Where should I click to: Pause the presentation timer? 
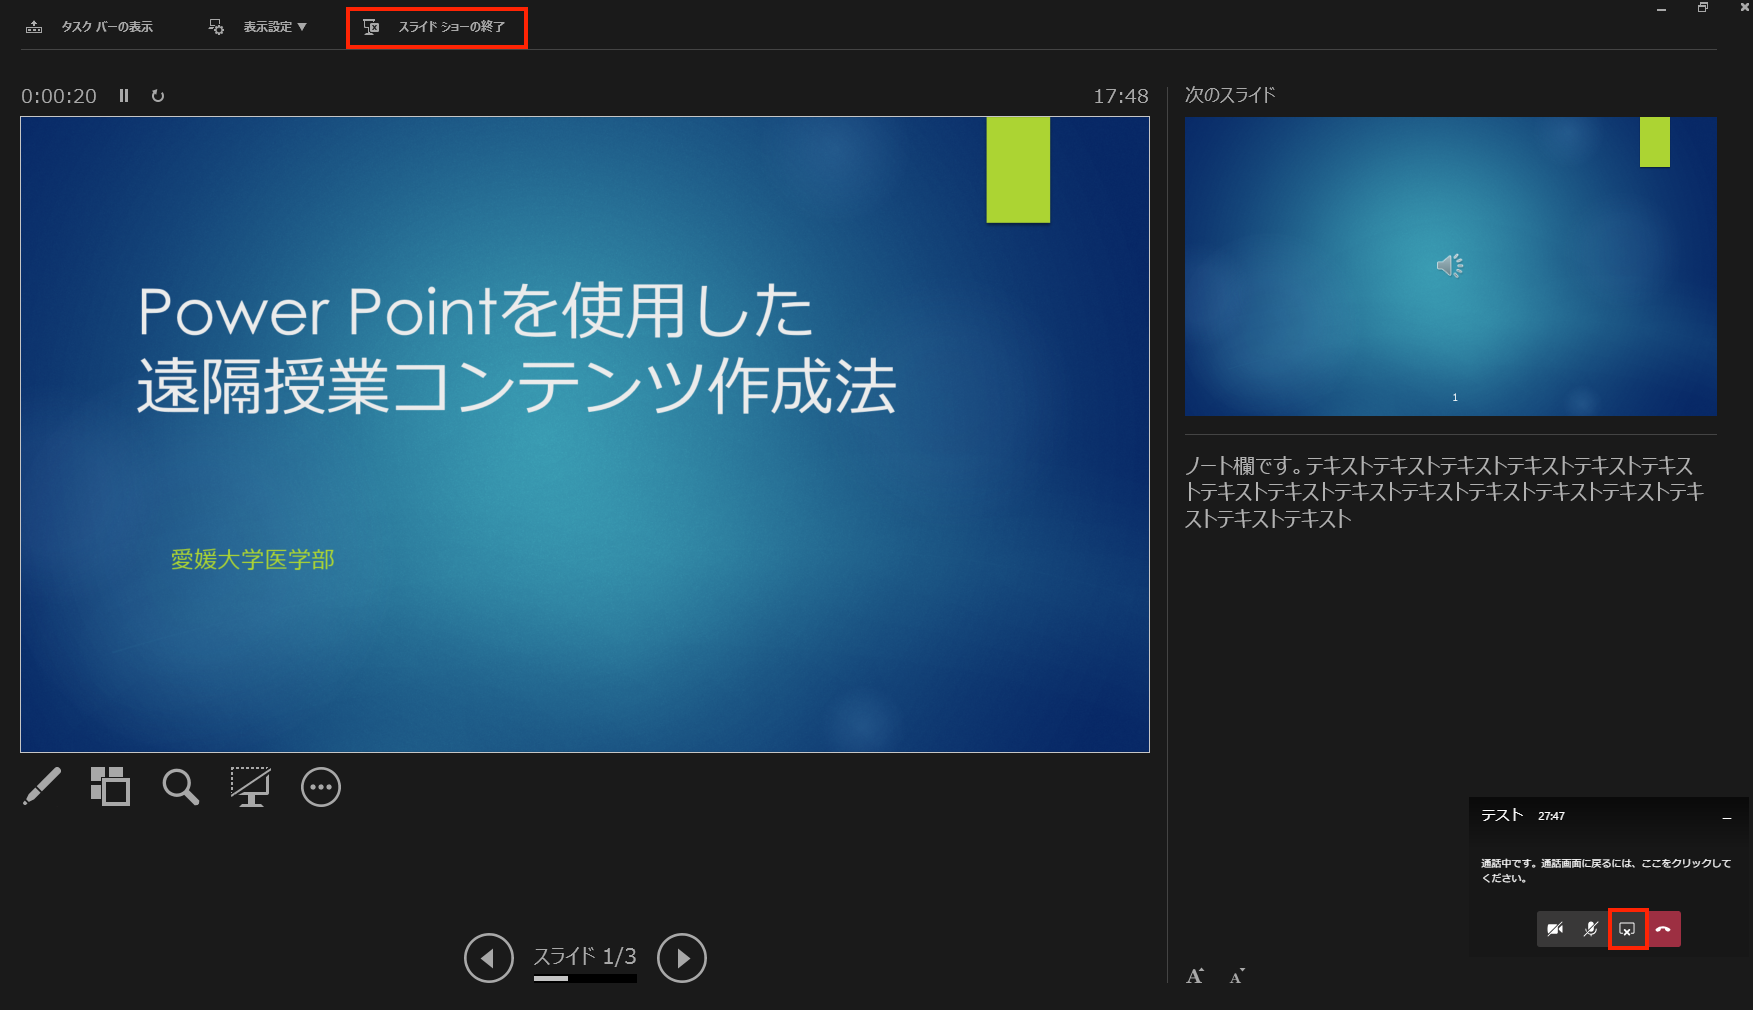point(124,96)
